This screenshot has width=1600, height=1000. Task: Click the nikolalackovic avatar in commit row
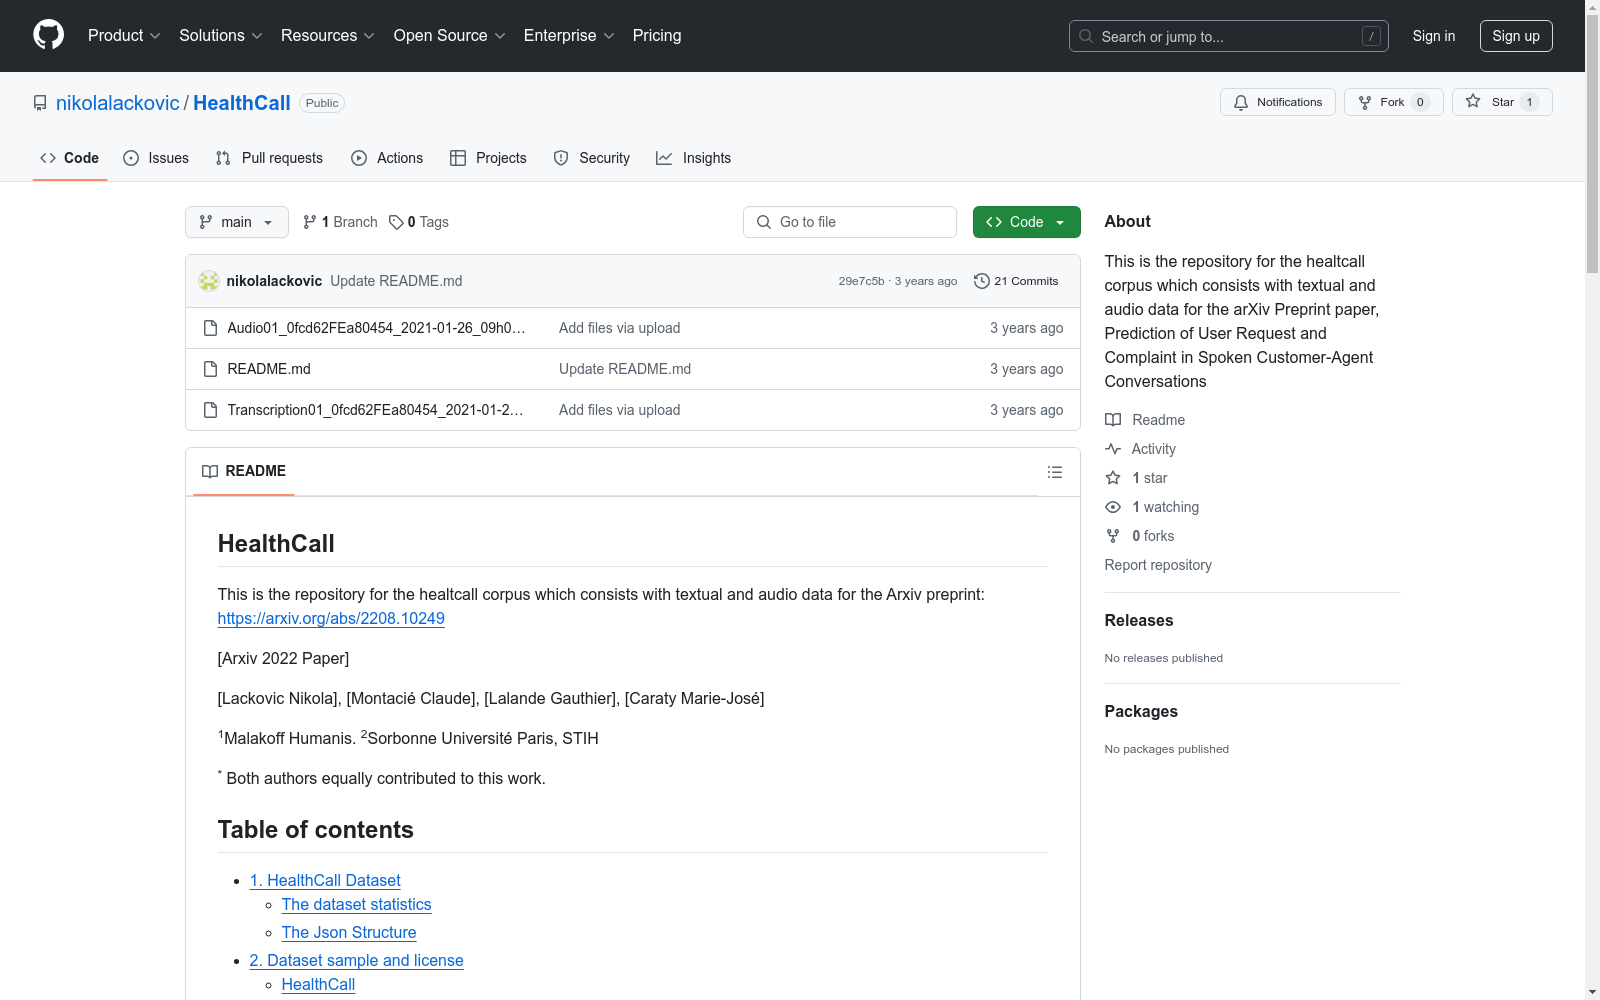(209, 281)
